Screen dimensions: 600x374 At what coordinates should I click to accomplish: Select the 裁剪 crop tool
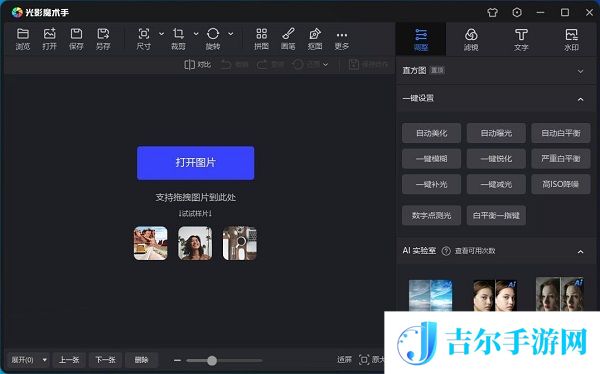(178, 39)
